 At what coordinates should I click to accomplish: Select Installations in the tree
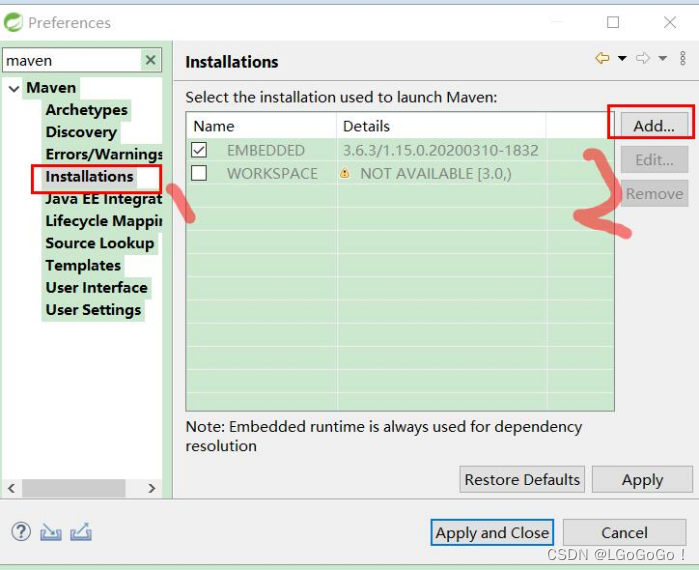point(90,176)
